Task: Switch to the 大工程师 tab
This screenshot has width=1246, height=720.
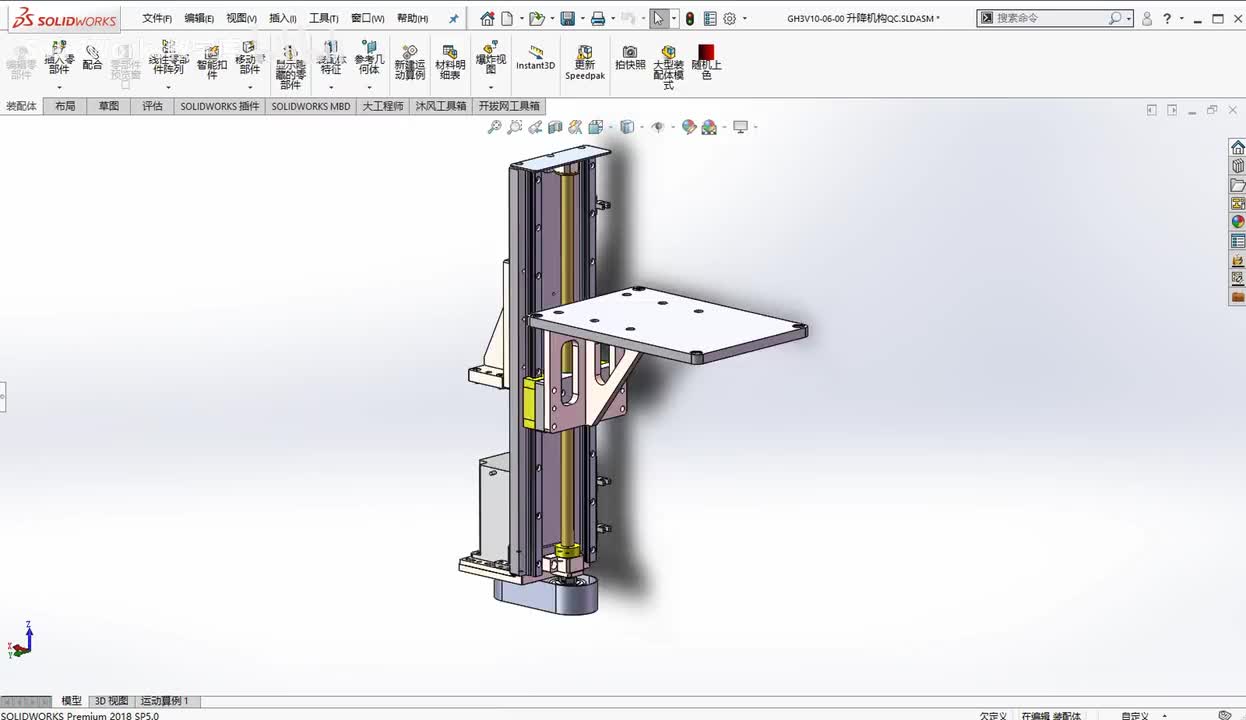Action: coord(383,105)
